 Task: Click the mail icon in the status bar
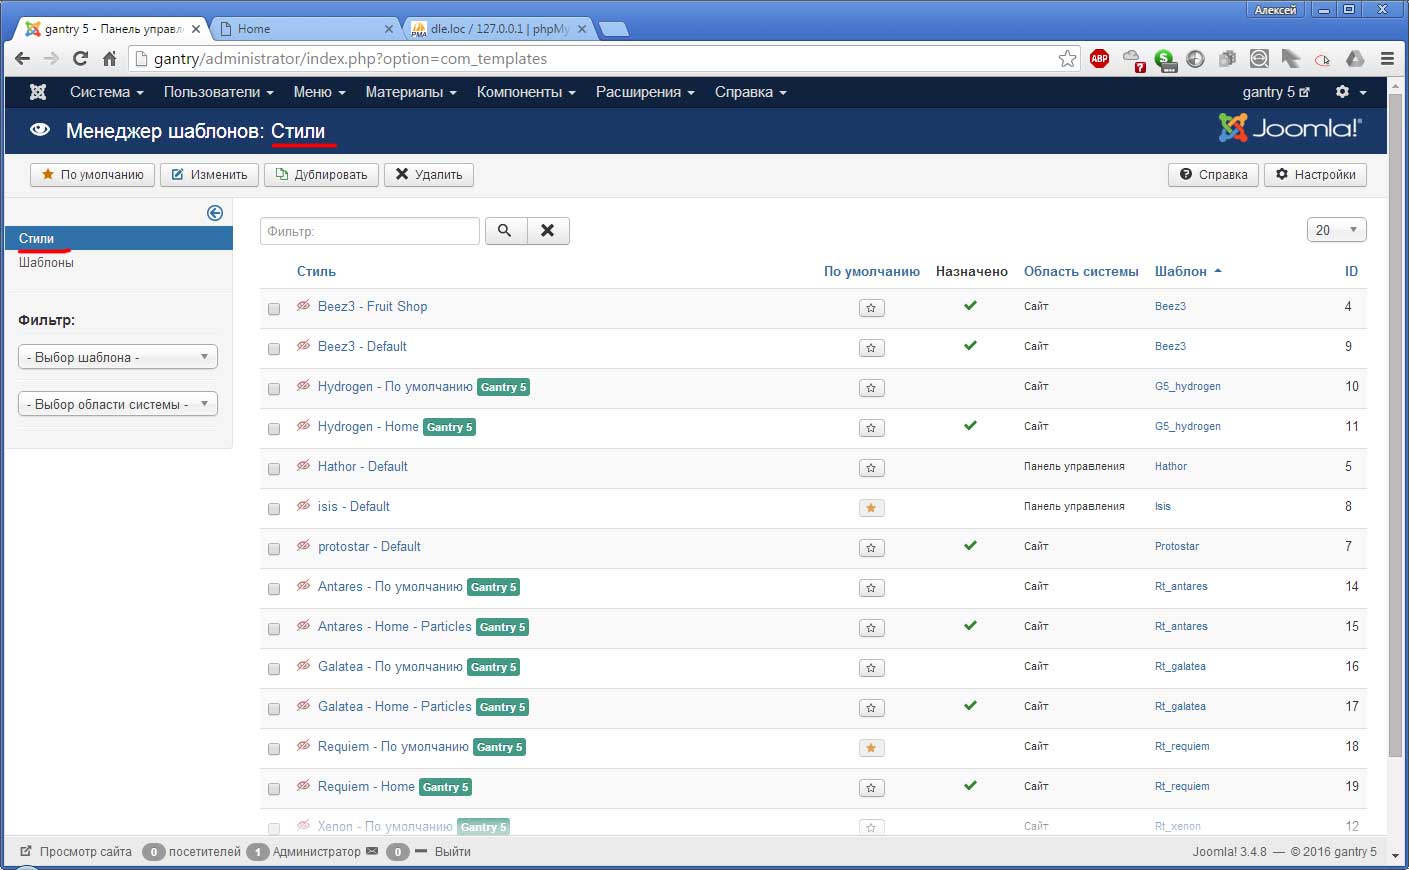click(372, 852)
